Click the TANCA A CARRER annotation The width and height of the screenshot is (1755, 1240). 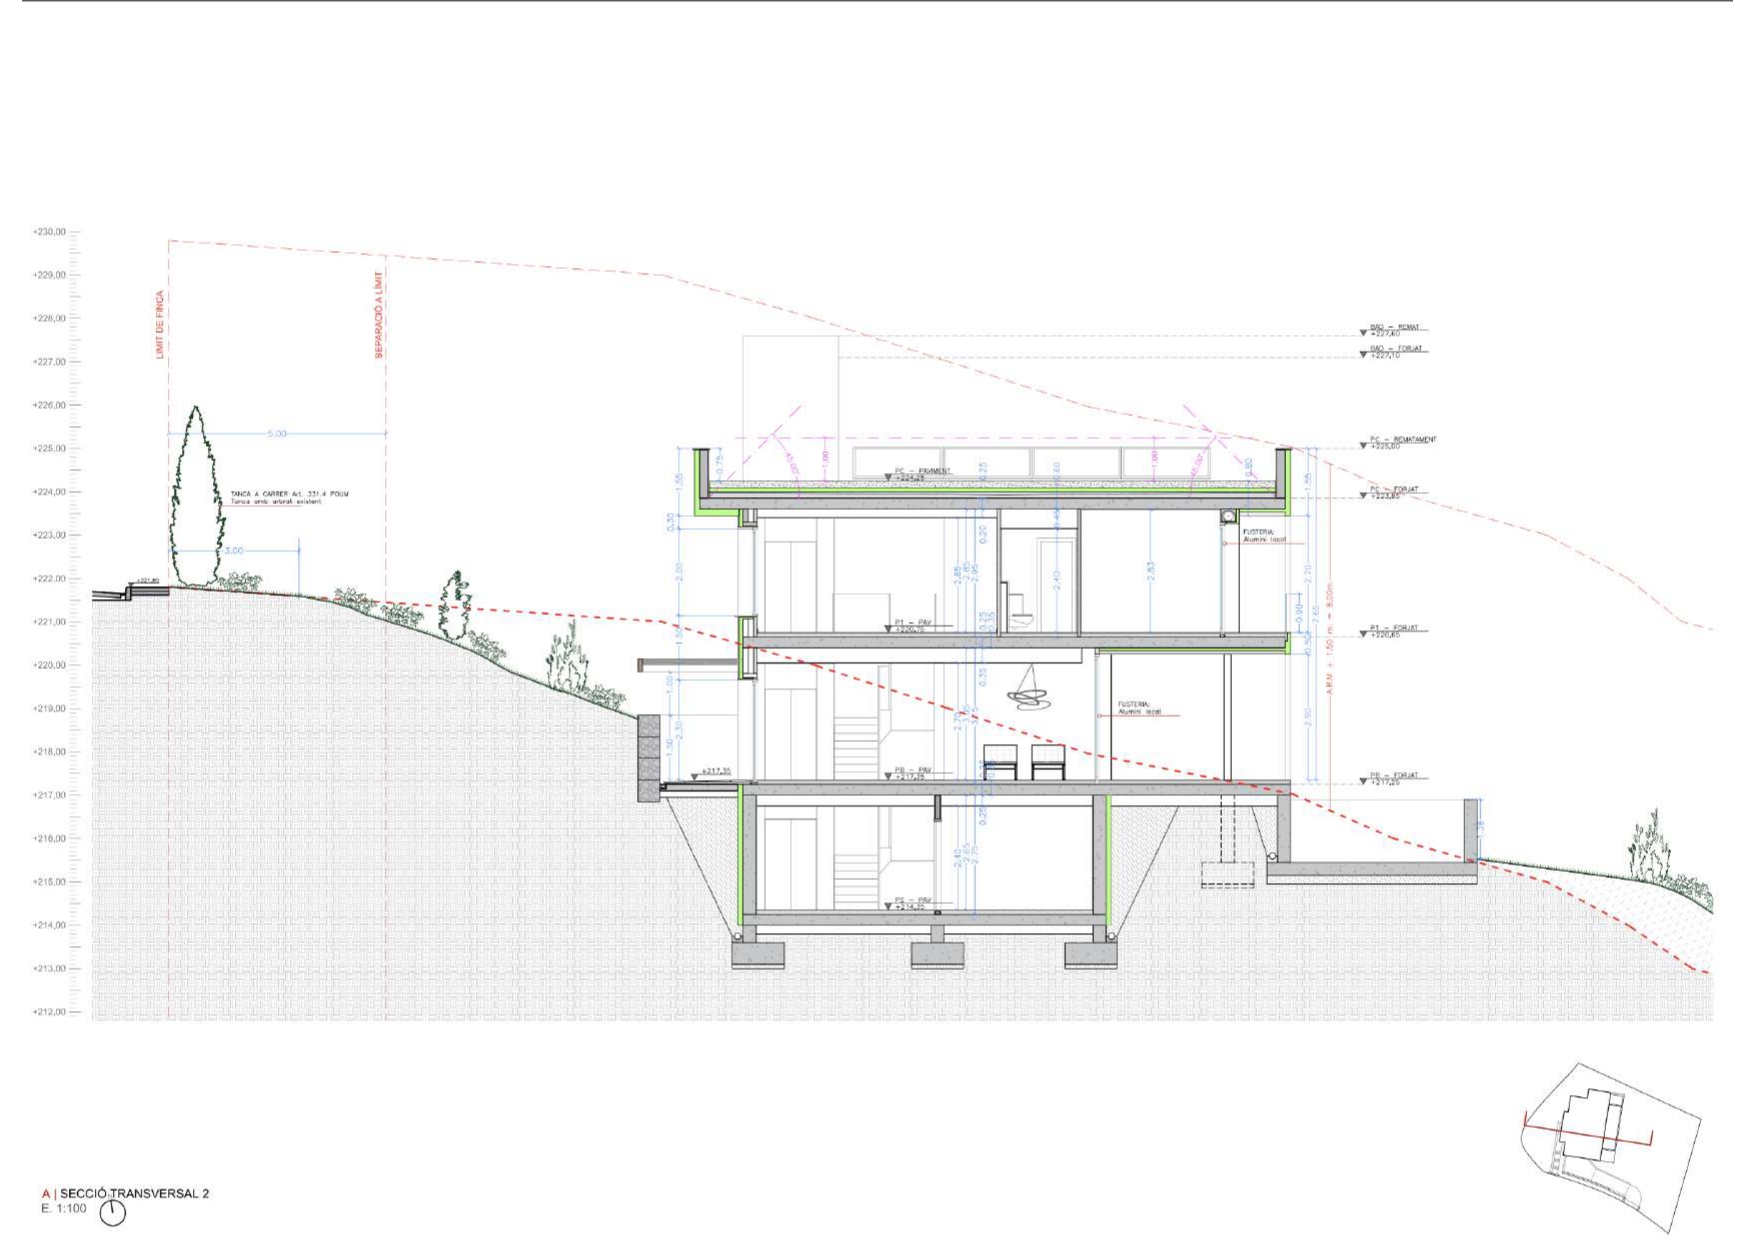289,497
